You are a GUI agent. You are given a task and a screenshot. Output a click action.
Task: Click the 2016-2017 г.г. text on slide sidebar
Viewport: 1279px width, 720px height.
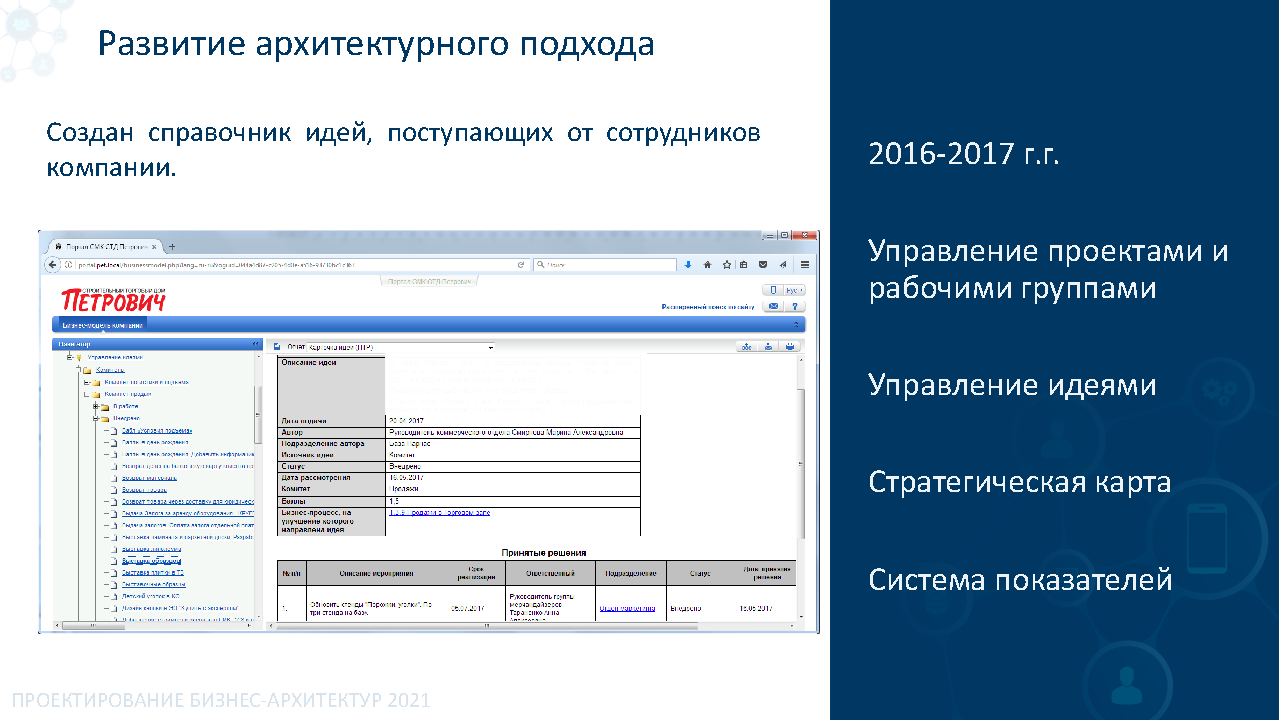963,154
